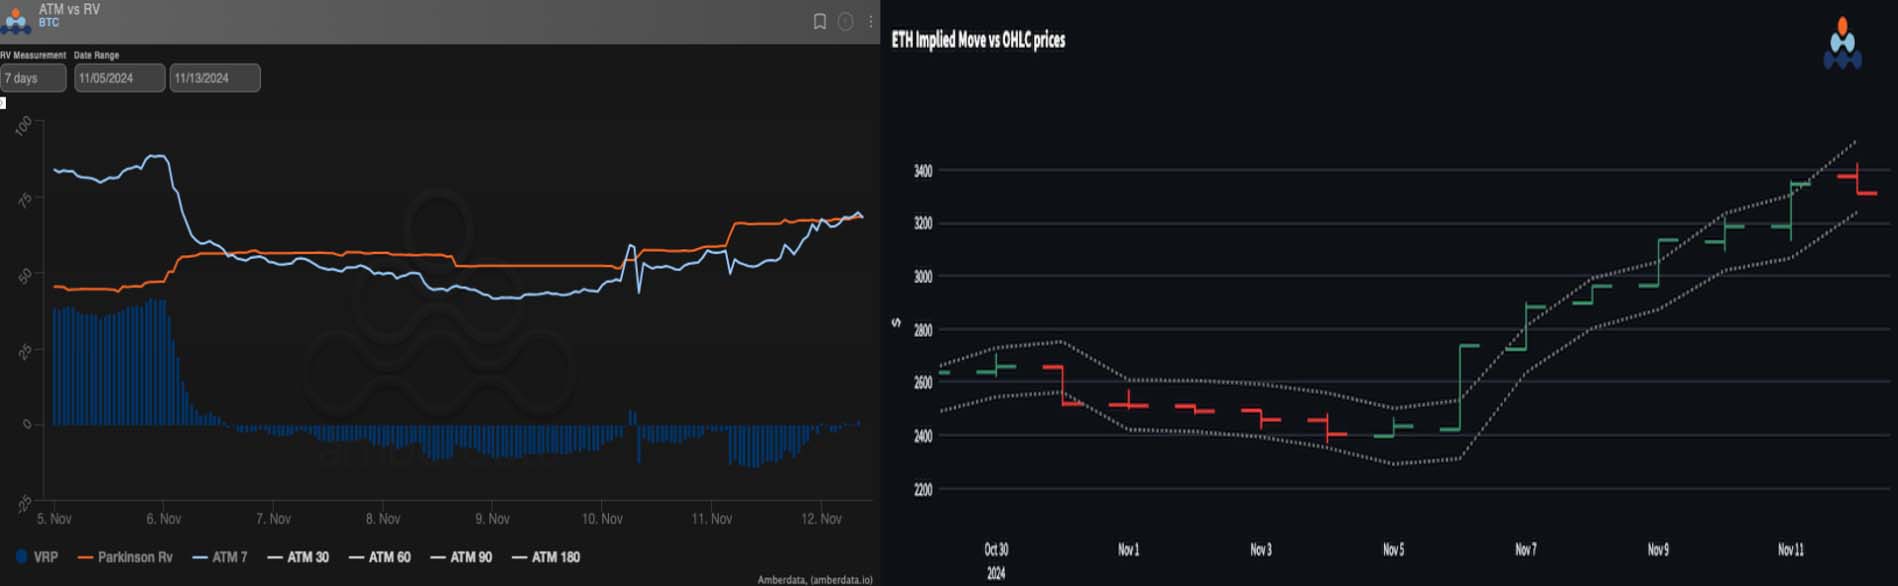This screenshot has width=1898, height=586.
Task: Toggle the VRP series in legend
Action: click(x=37, y=557)
